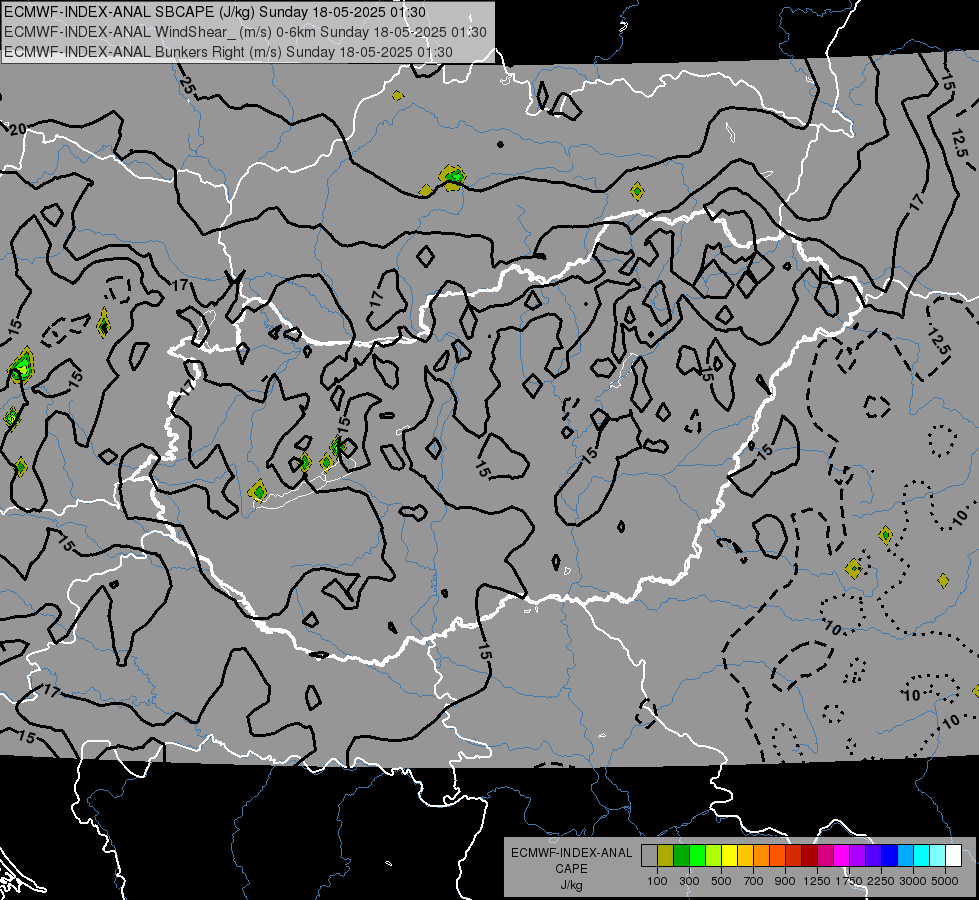Click the 100 value under the legend
The image size is (979, 900).
657,881
